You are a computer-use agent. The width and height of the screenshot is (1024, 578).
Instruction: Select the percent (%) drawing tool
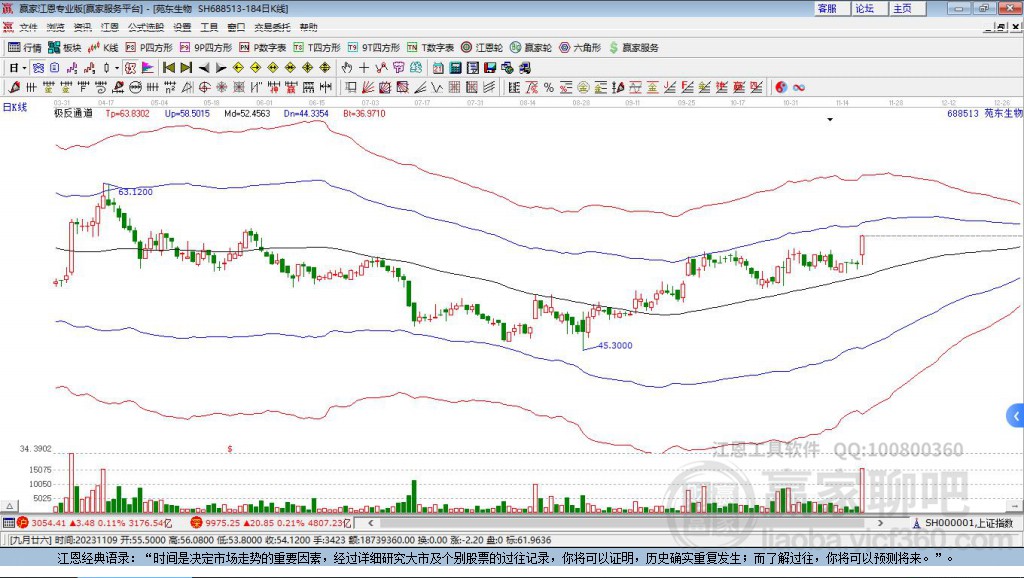click(549, 88)
